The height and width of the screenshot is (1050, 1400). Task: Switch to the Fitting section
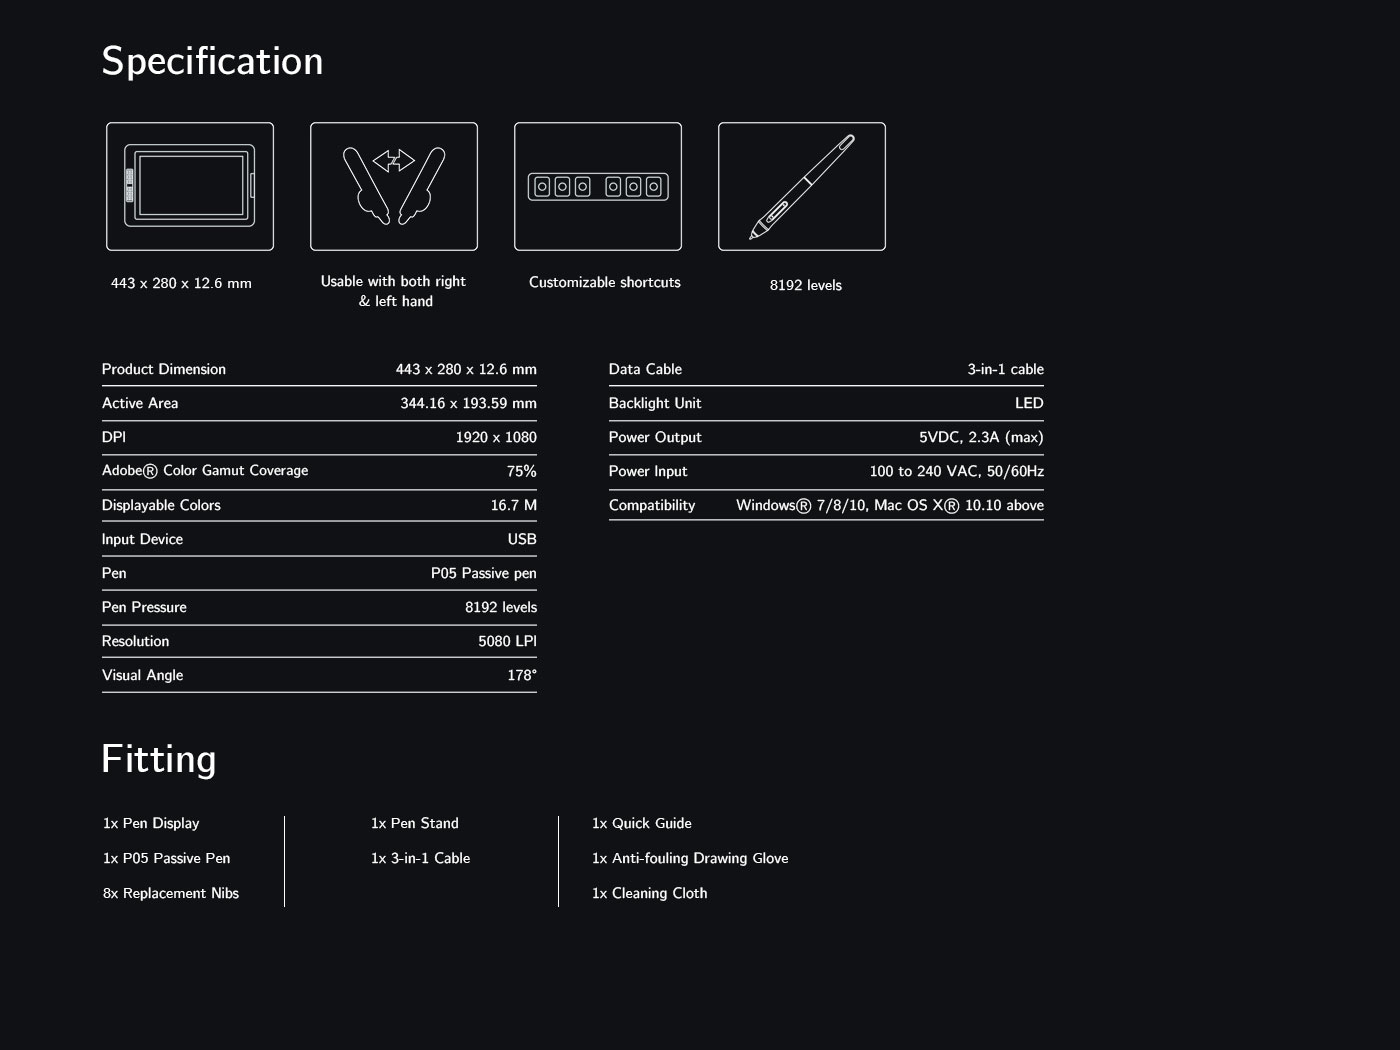pos(158,759)
